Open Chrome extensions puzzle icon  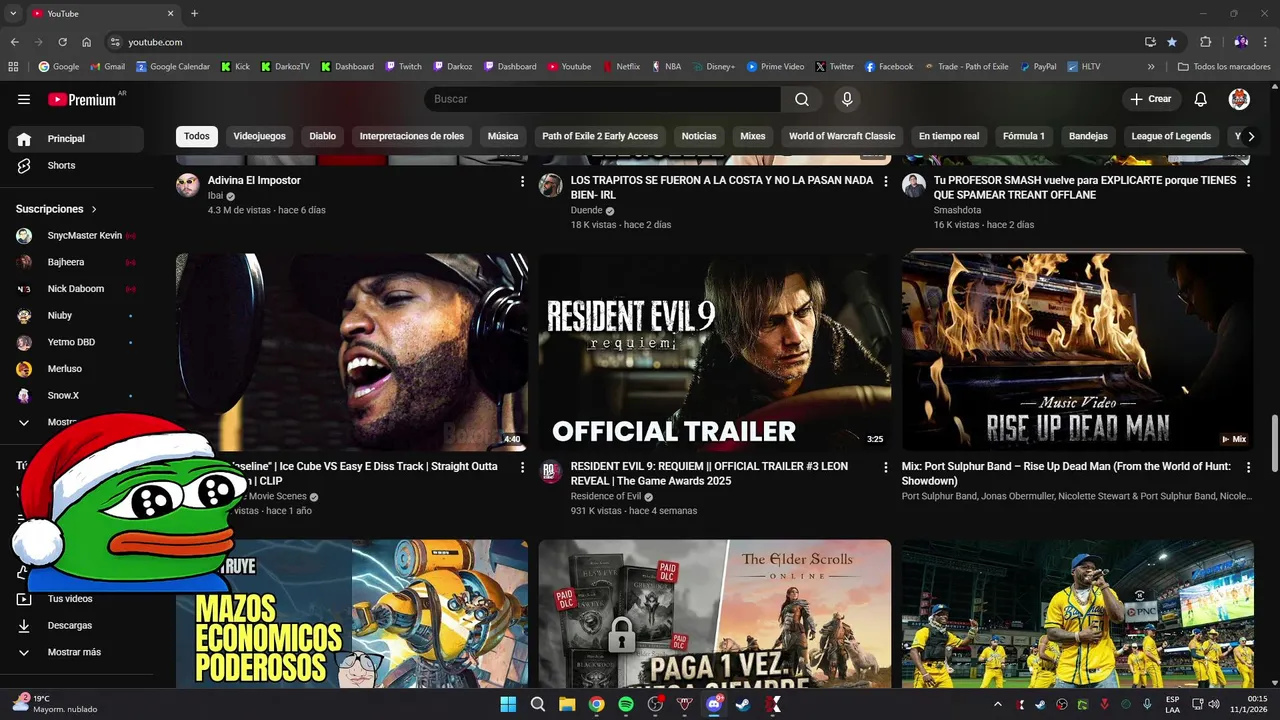coord(1205,42)
